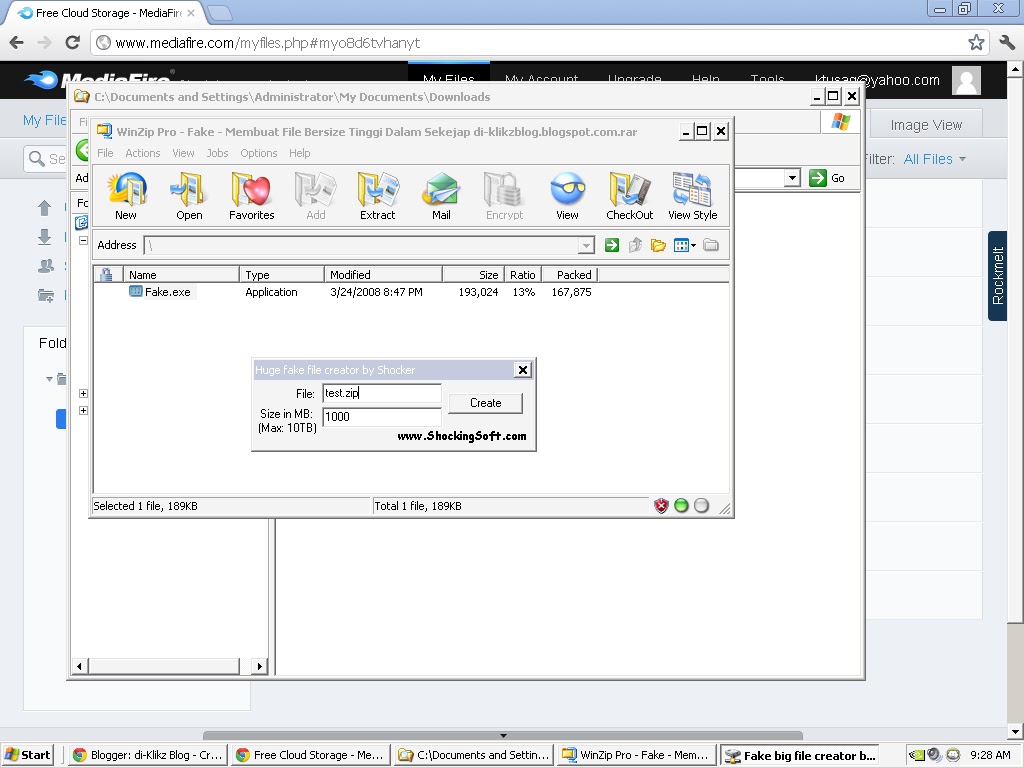Click the test.zip file name input field

tap(381, 393)
